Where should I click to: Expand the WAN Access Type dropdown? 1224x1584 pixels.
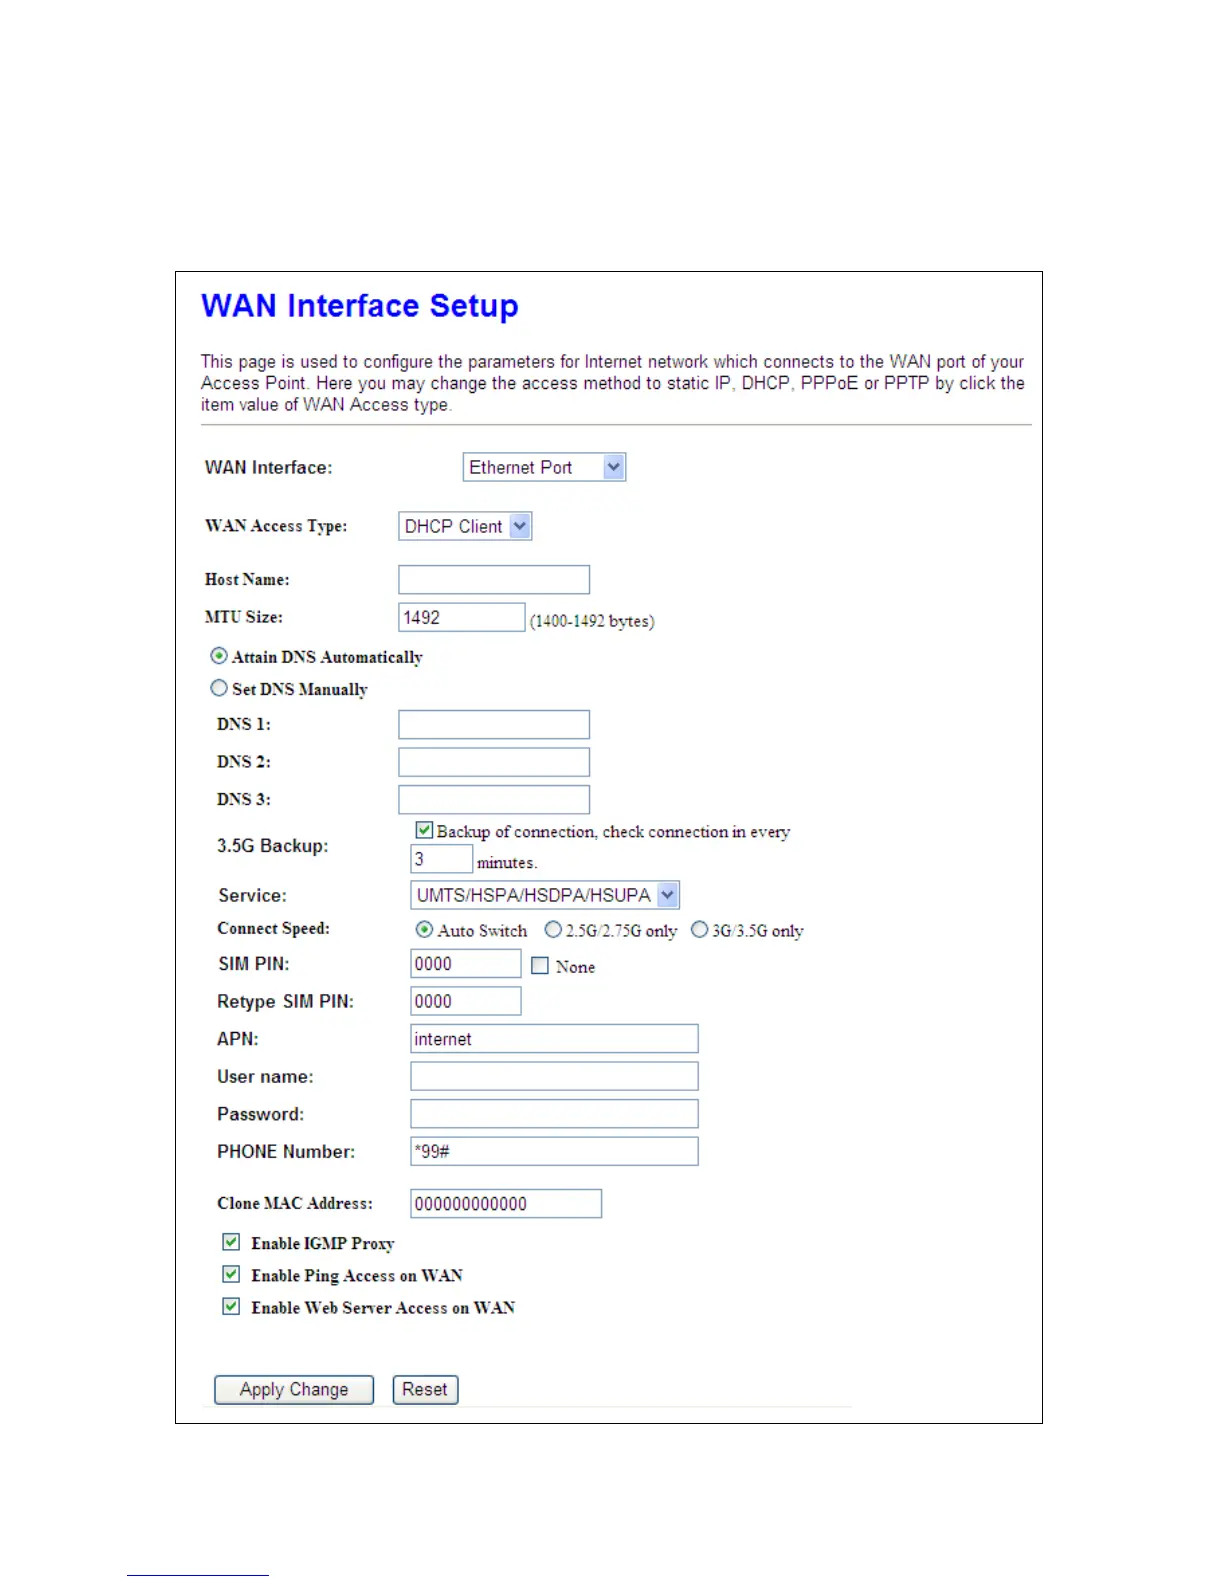[x=465, y=526]
